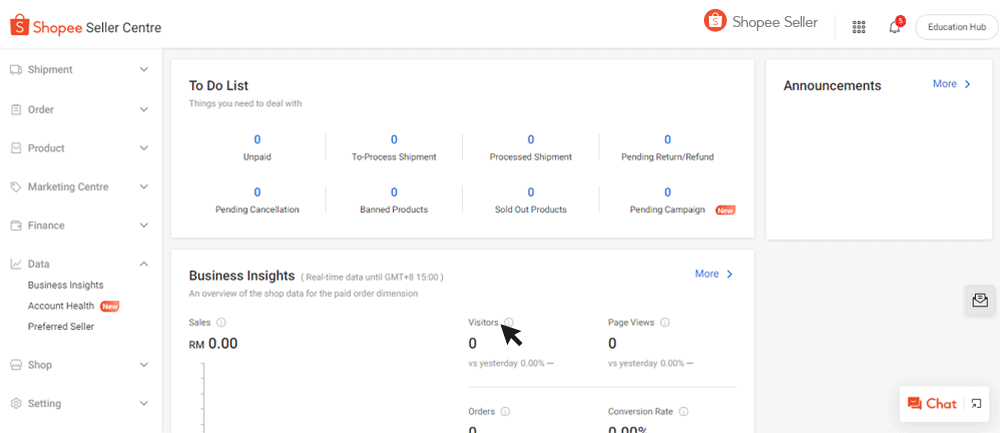The width and height of the screenshot is (1000, 433).
Task: Click More link in Announcements
Action: coord(951,84)
